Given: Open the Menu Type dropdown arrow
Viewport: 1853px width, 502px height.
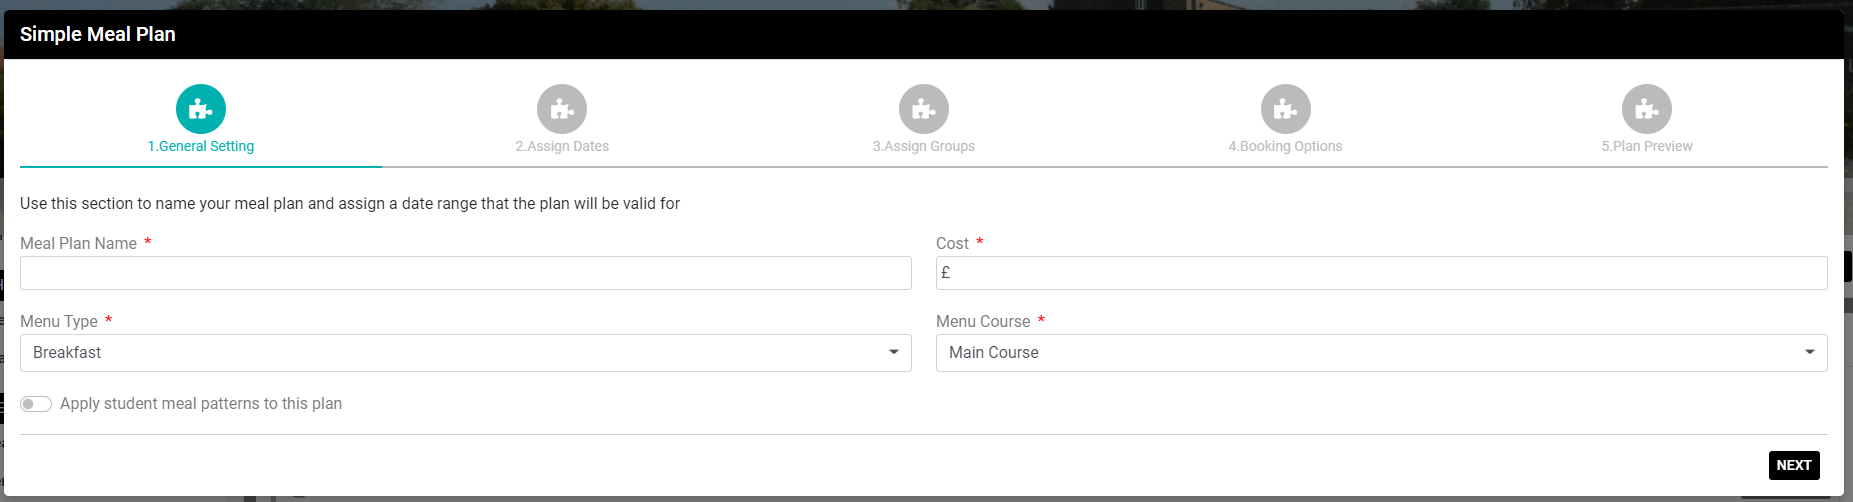Looking at the screenshot, I should [894, 352].
